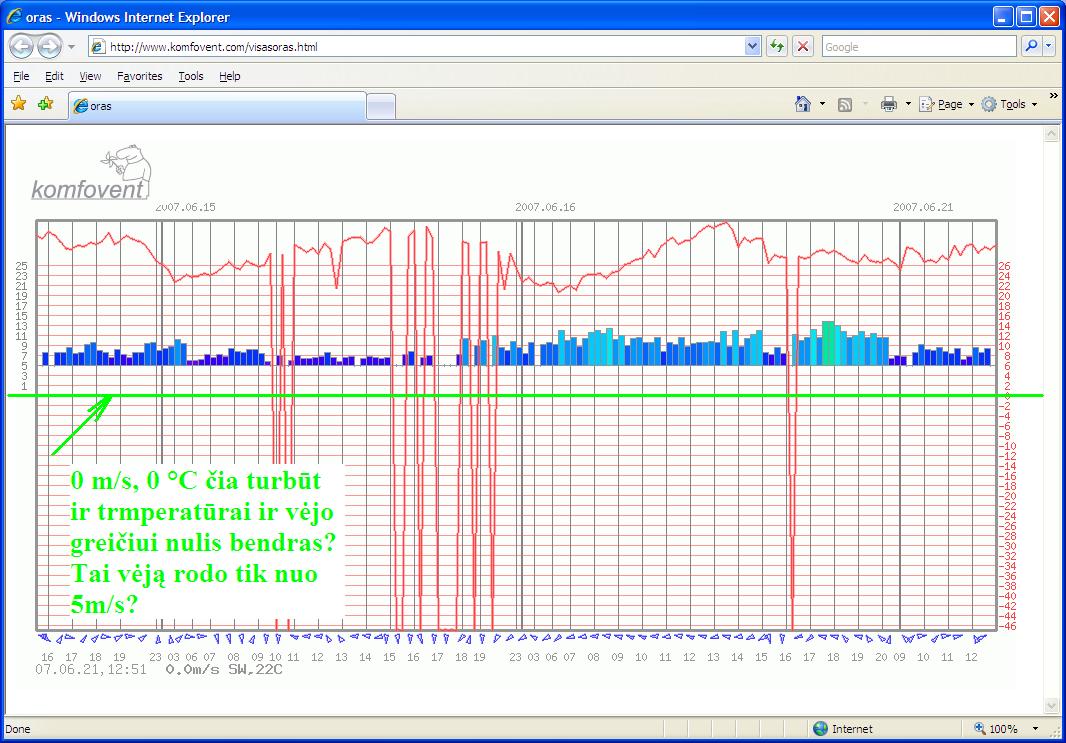Open the Edit menu
The image size is (1066, 743).
(54, 76)
